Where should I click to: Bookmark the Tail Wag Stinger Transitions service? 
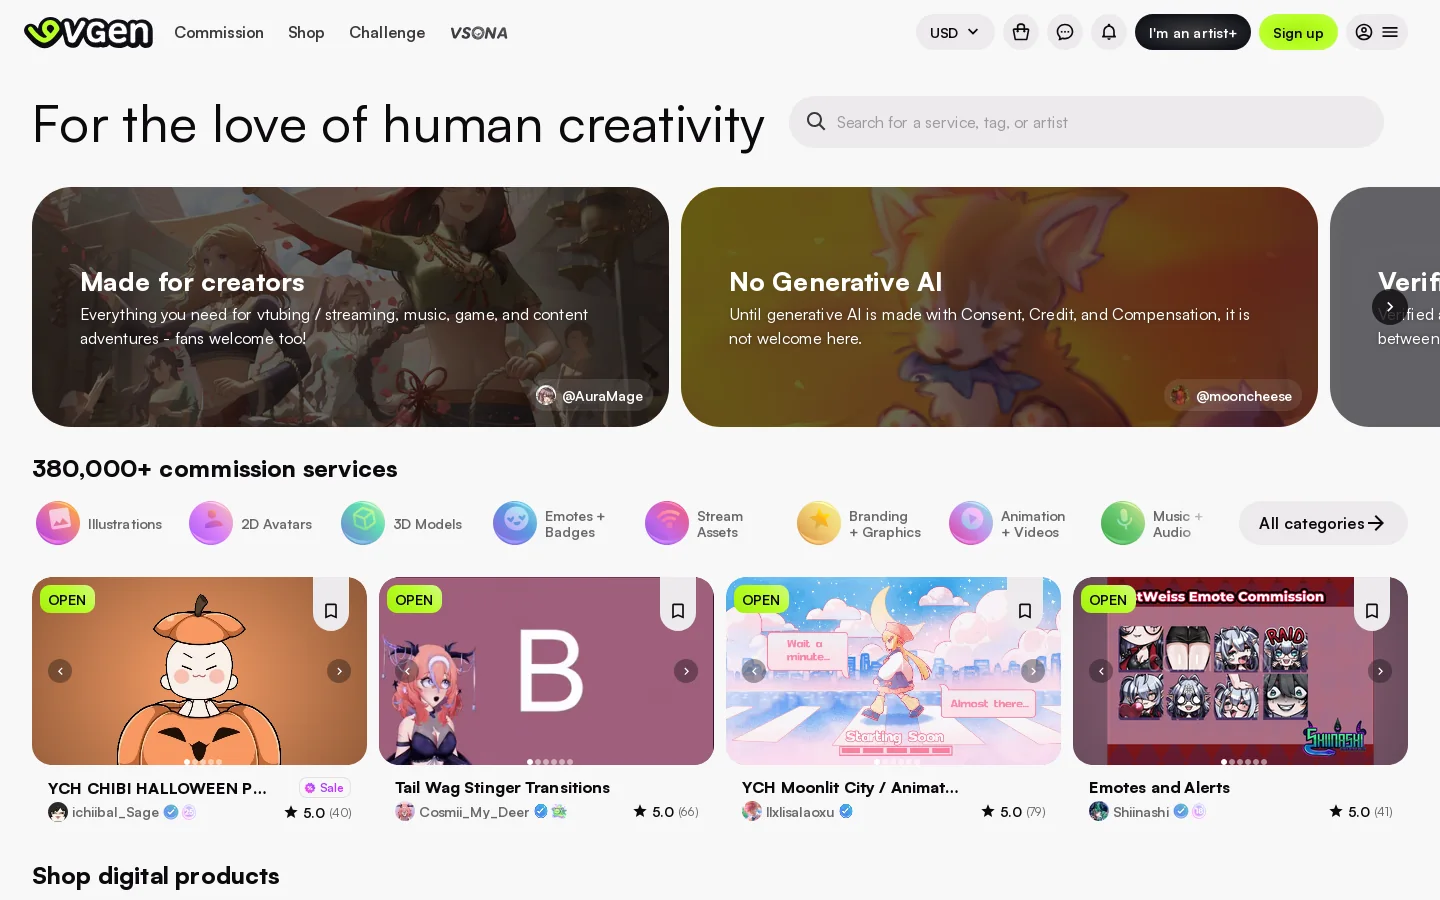coord(678,610)
